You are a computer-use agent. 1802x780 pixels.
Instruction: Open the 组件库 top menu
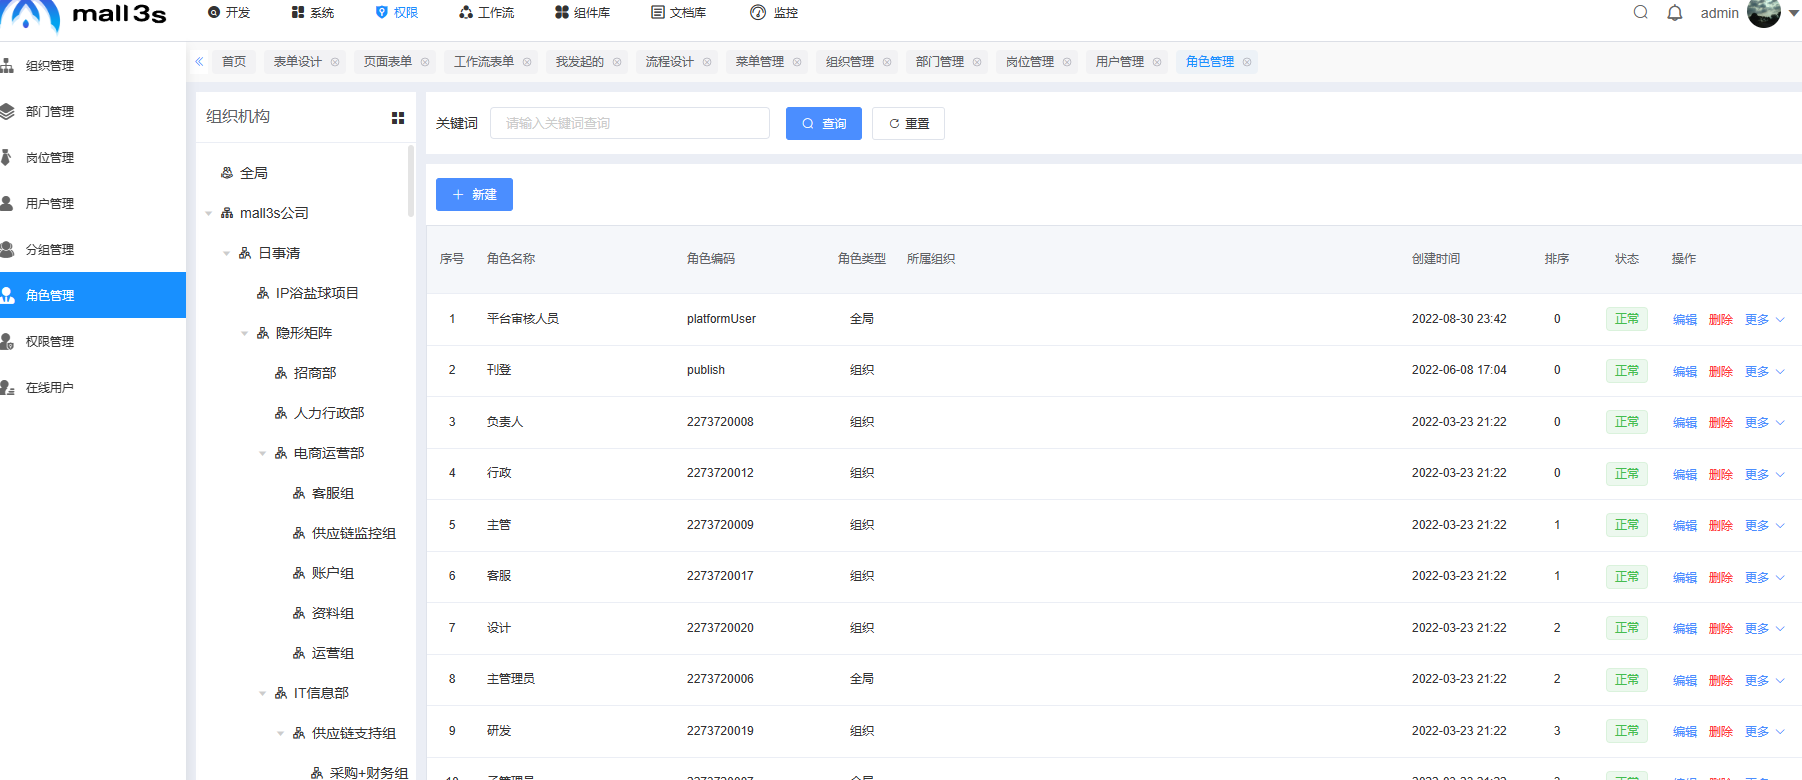[x=583, y=12]
